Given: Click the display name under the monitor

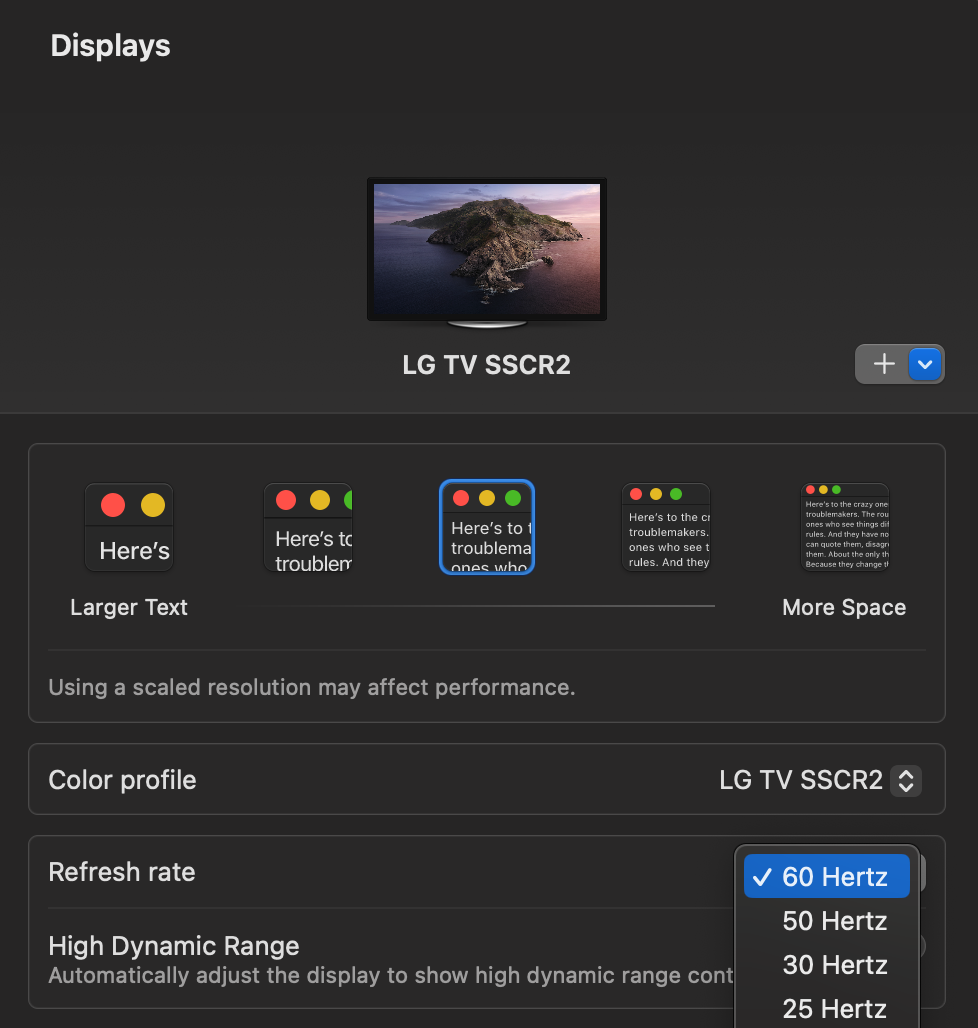Looking at the screenshot, I should pyautogui.click(x=487, y=364).
